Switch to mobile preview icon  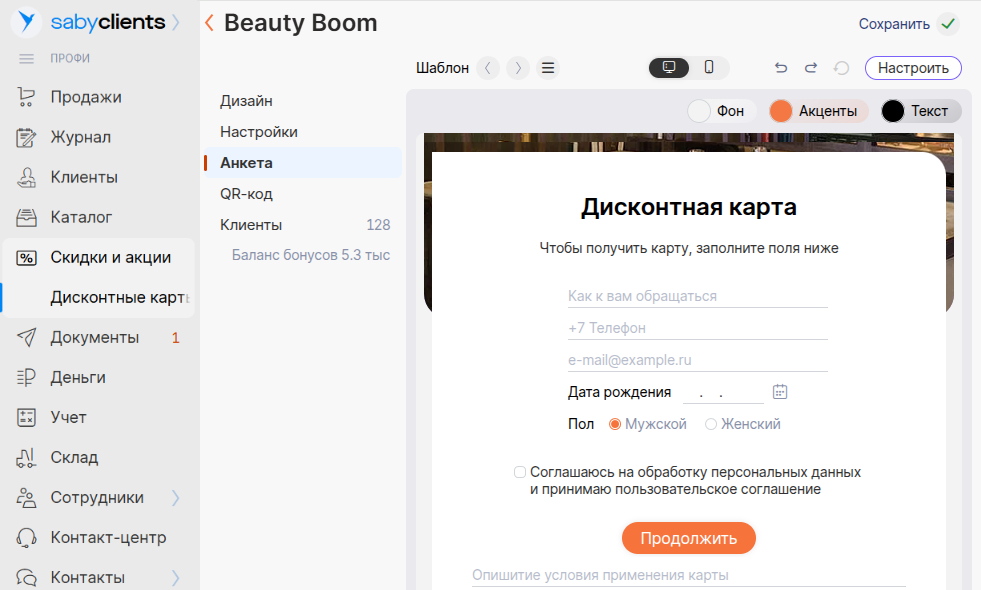[x=709, y=68]
